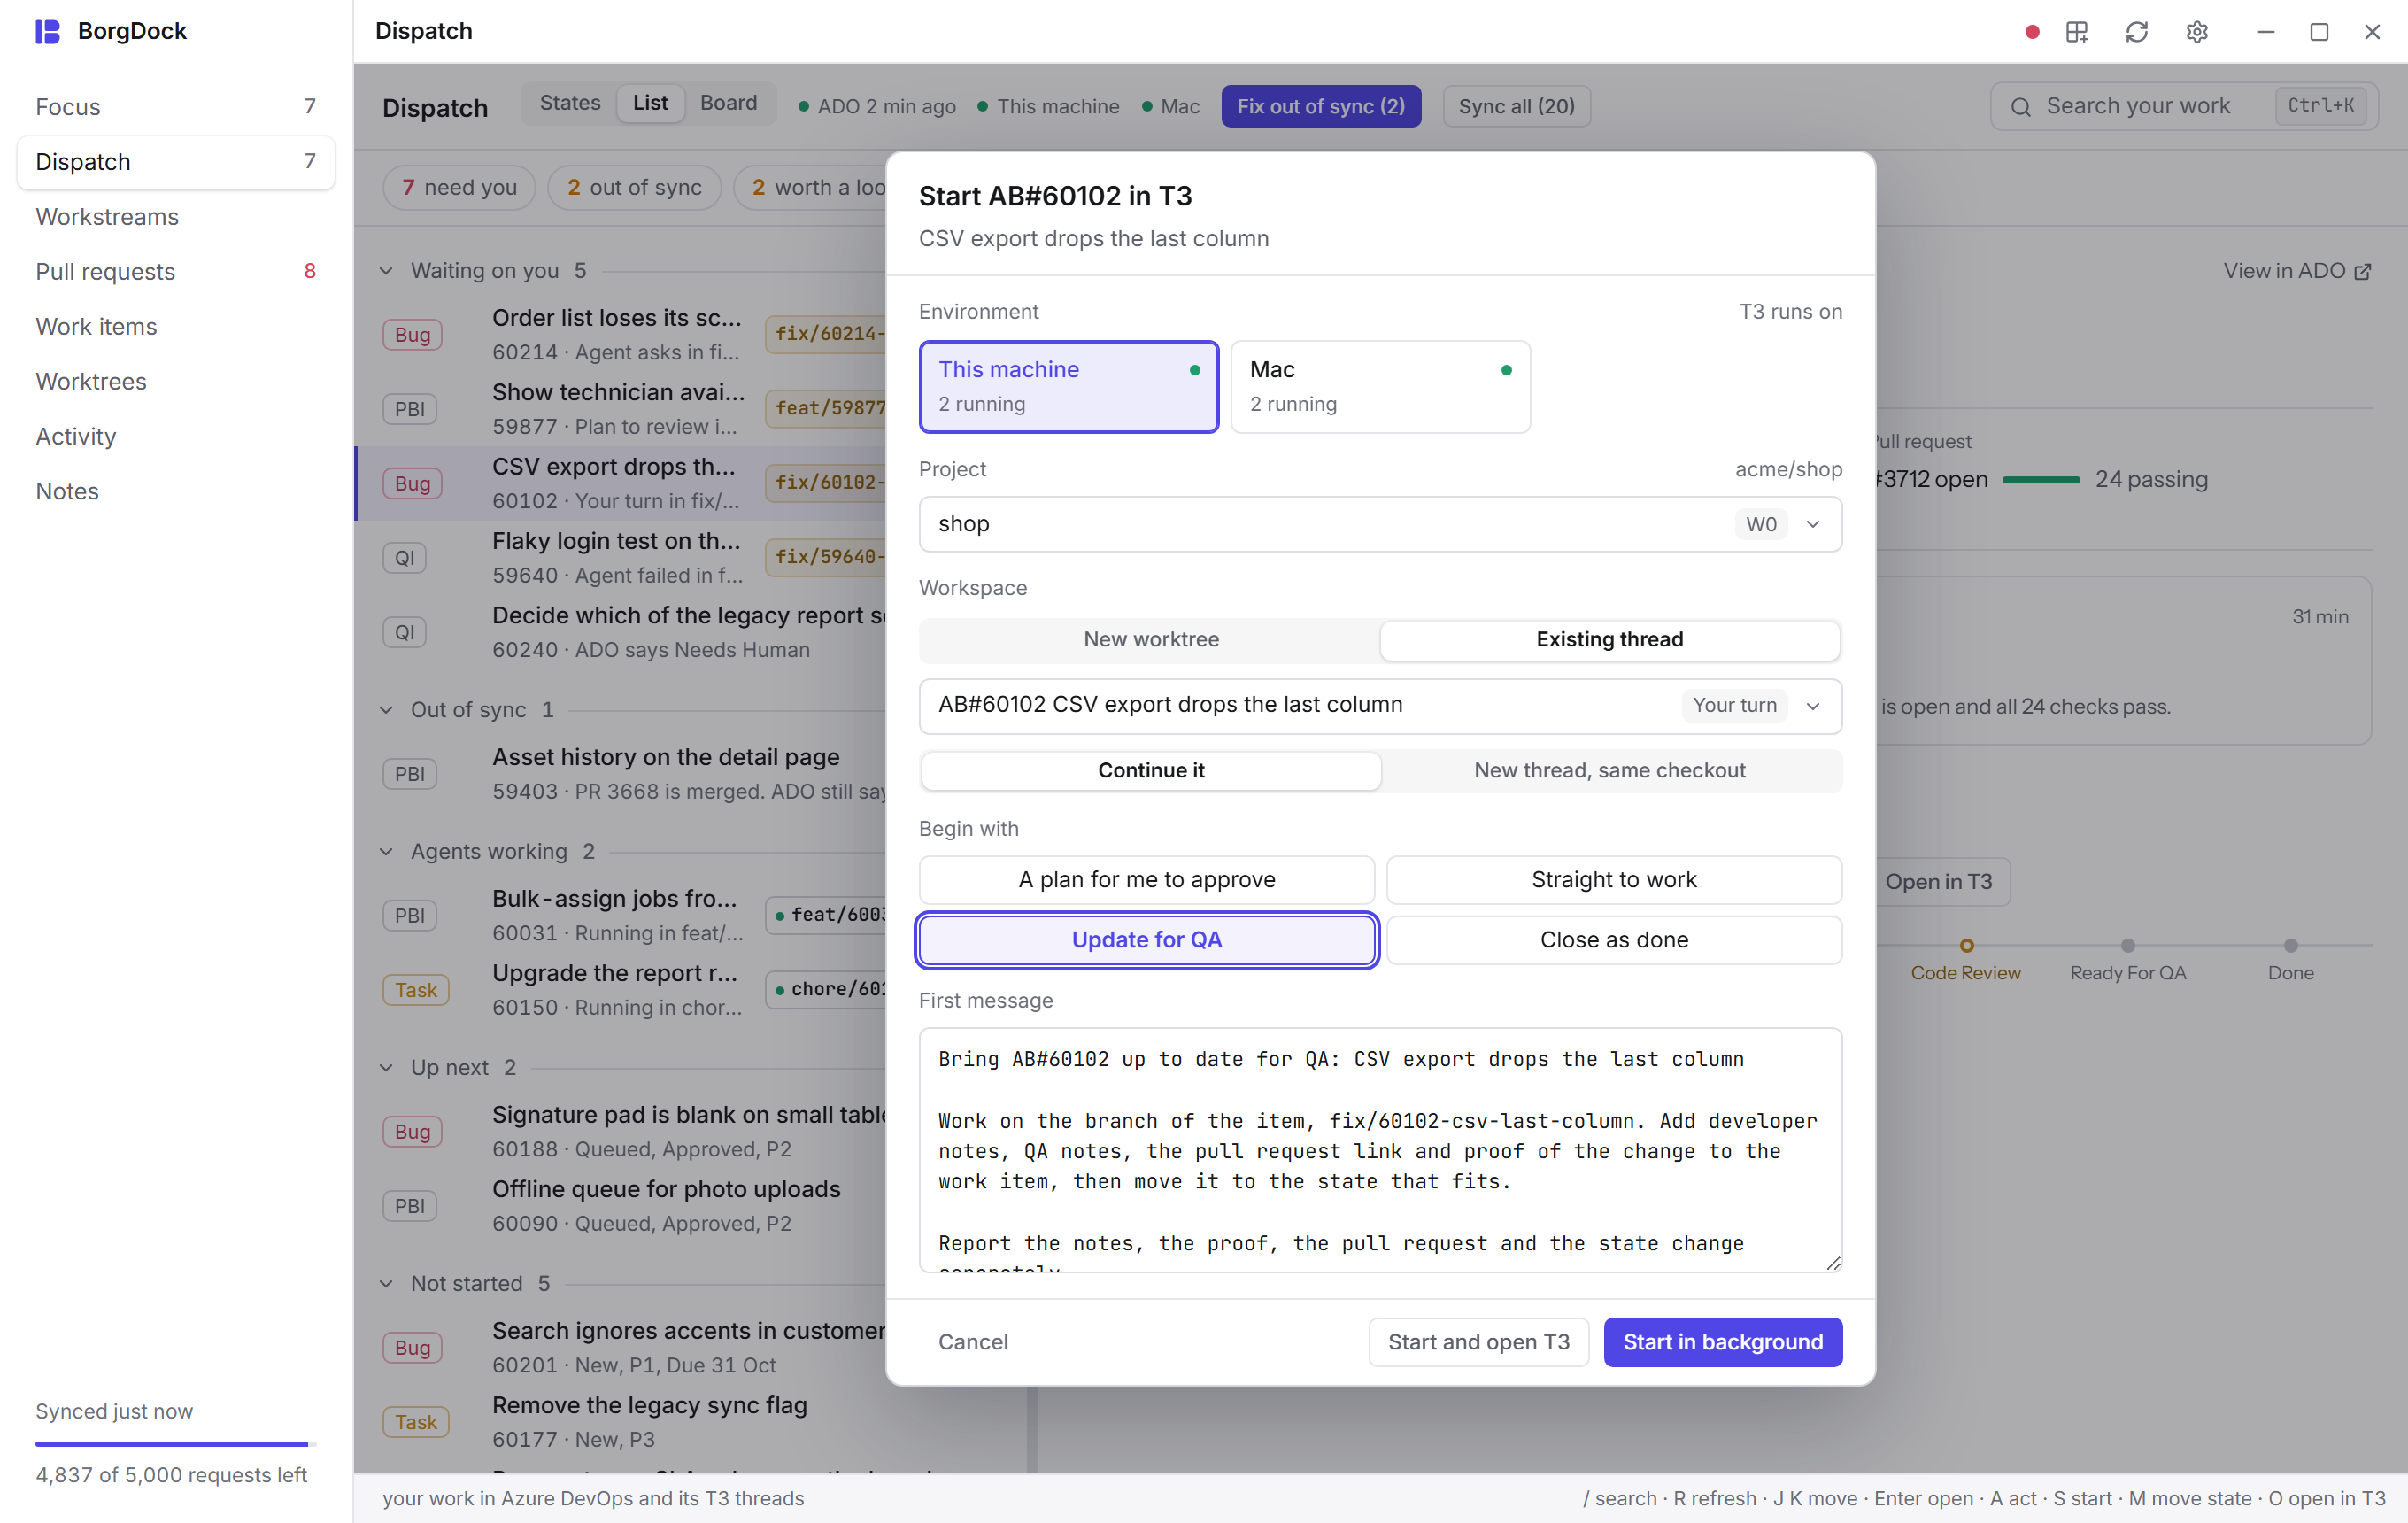Click the Code Review stage dot
The width and height of the screenshot is (2408, 1523).
pyautogui.click(x=1966, y=945)
